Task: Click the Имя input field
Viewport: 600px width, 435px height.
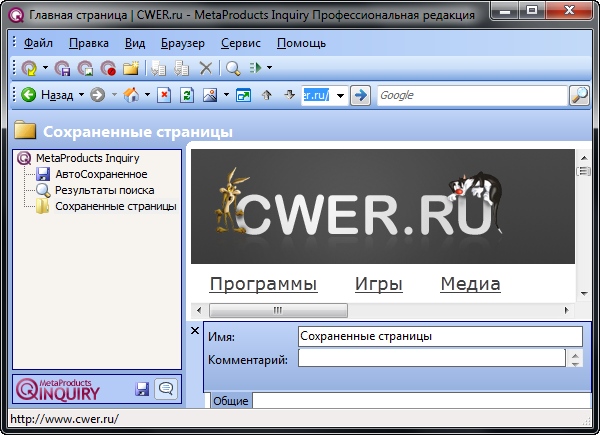Action: click(440, 337)
